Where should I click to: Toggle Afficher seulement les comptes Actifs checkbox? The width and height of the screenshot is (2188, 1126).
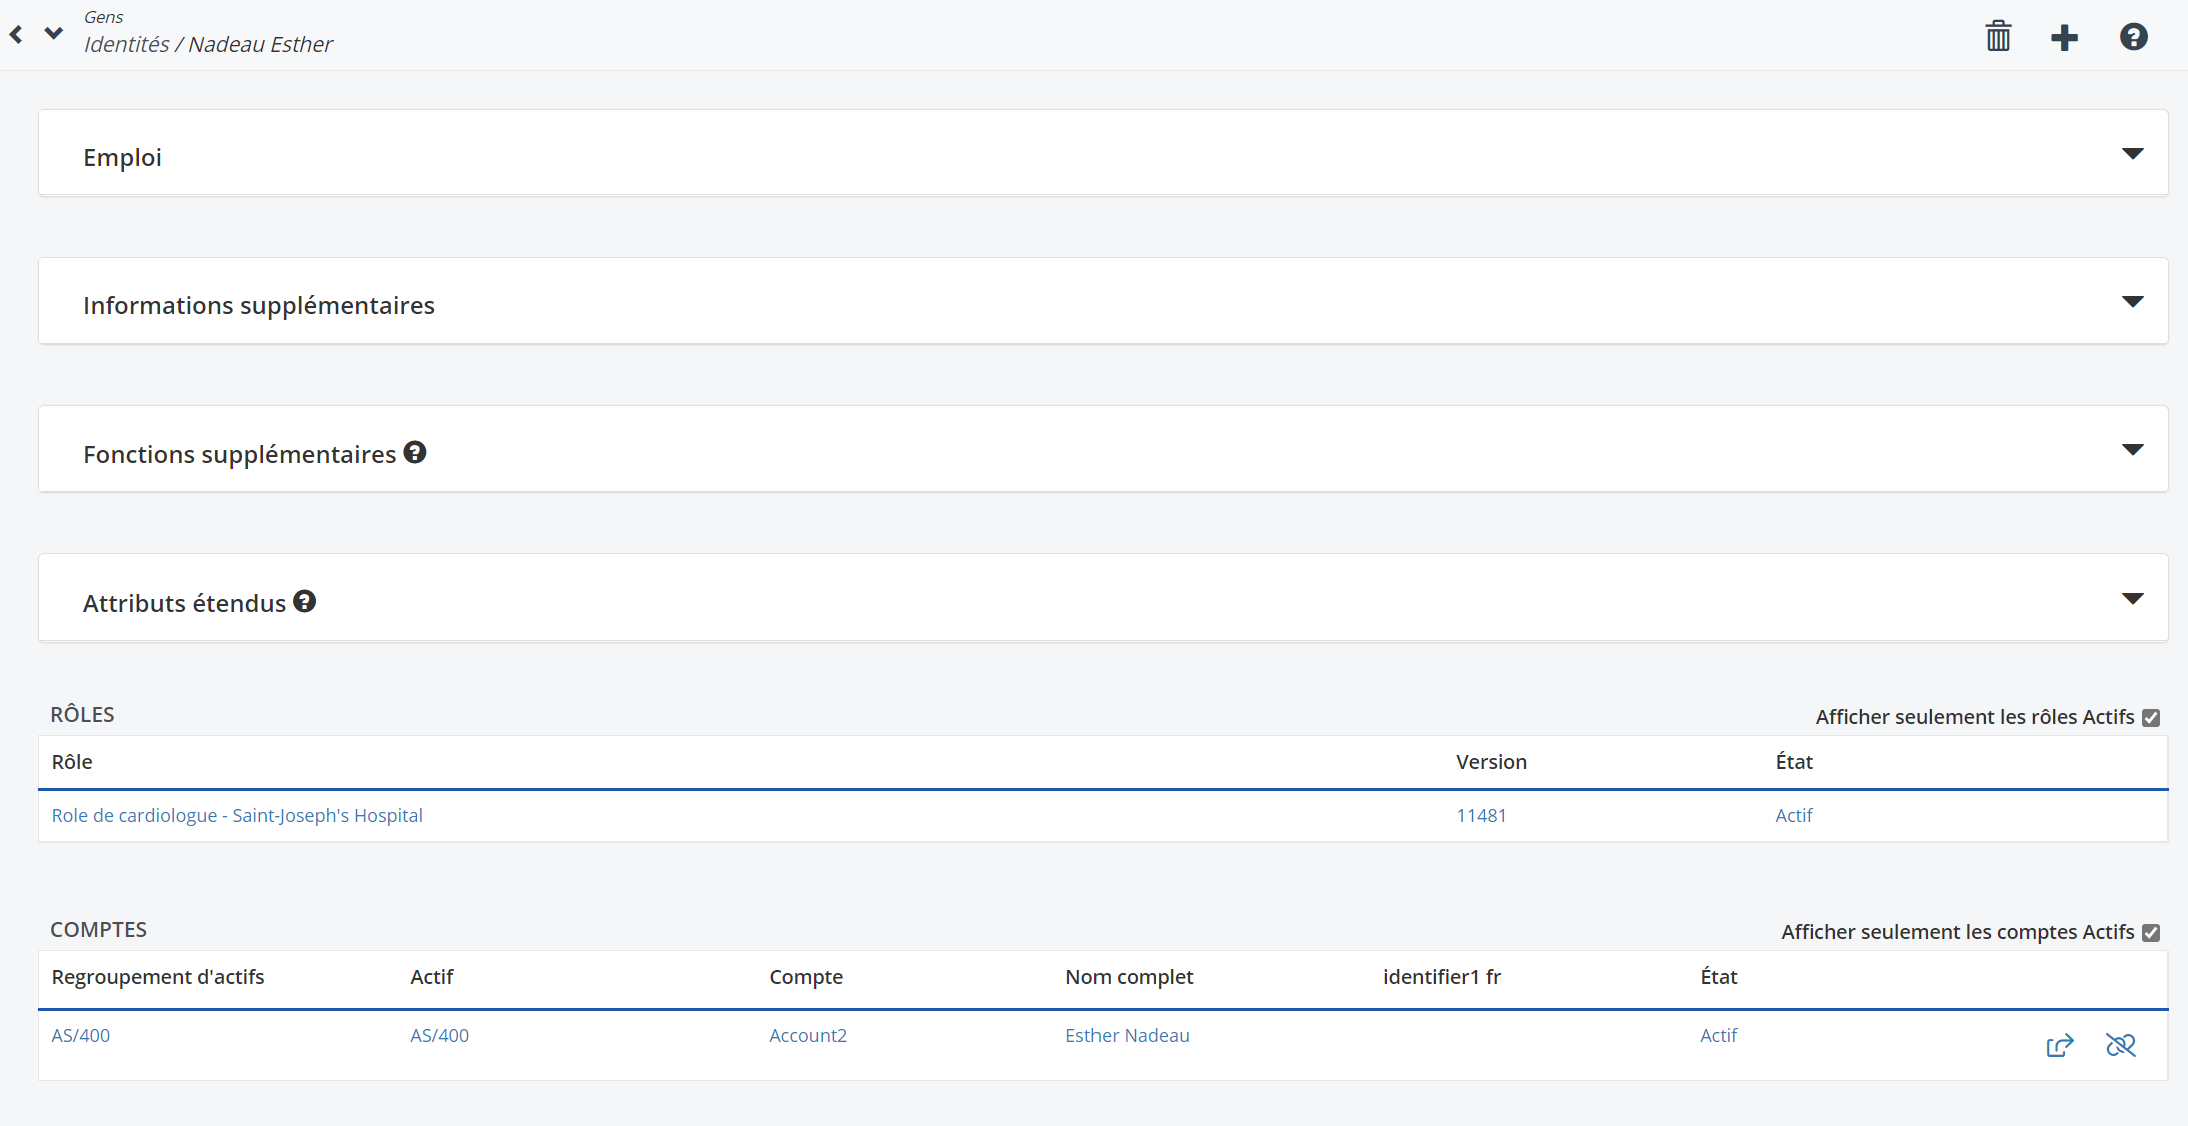tap(2151, 933)
